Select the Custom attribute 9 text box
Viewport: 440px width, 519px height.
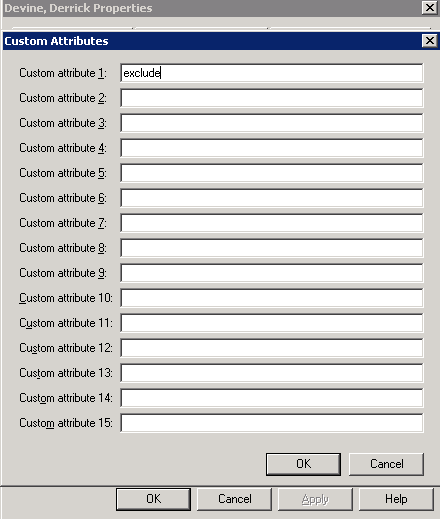coord(272,273)
